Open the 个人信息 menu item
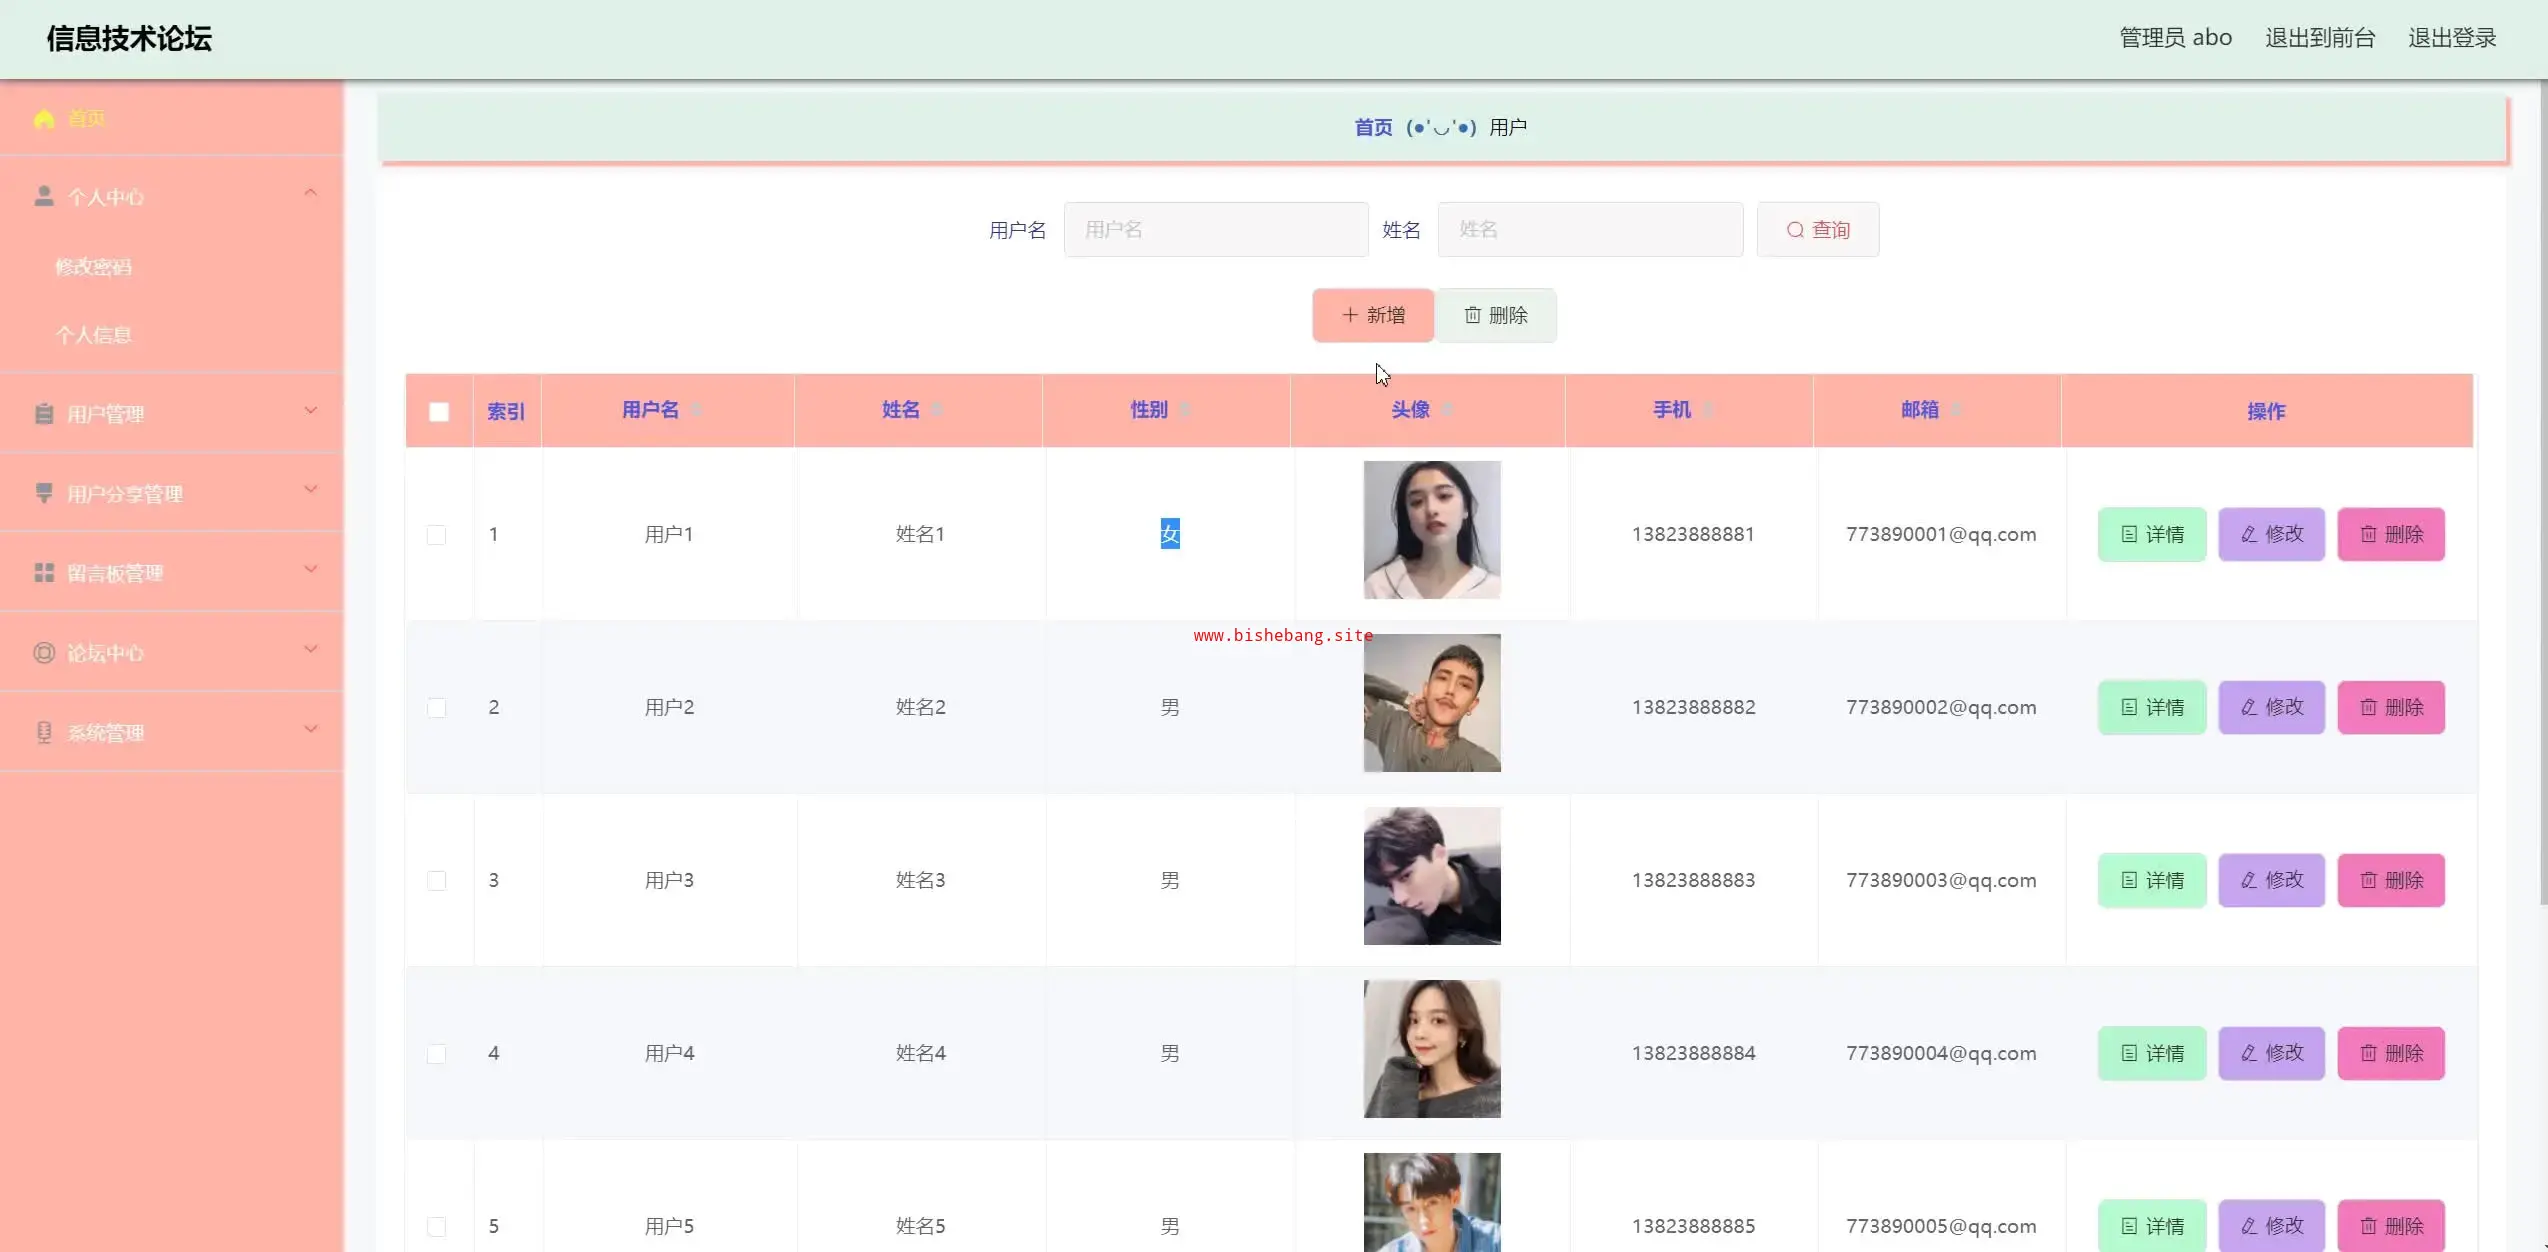The width and height of the screenshot is (2548, 1252). click(93, 335)
